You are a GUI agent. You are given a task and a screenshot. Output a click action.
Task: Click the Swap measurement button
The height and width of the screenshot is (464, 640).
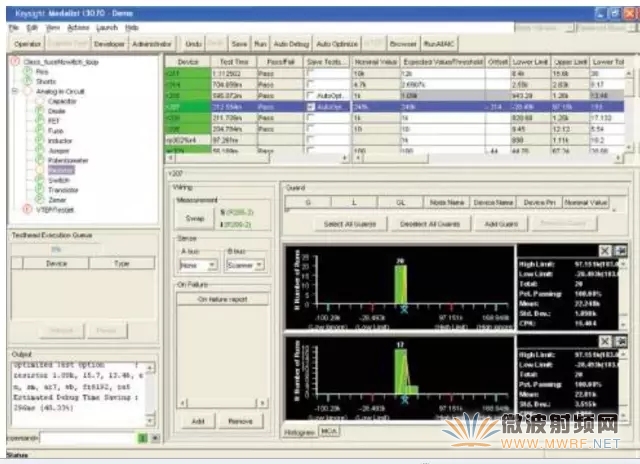(x=195, y=218)
